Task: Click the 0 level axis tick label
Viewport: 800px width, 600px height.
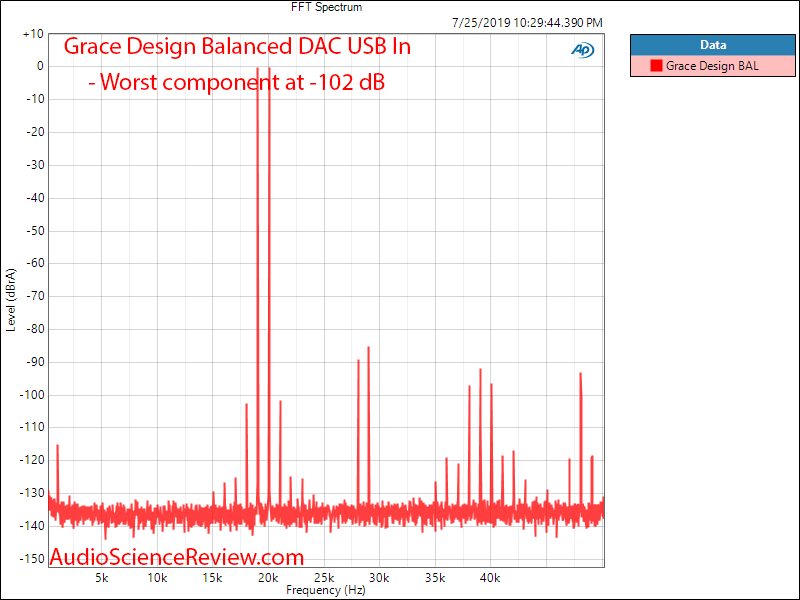Action: (x=40, y=66)
